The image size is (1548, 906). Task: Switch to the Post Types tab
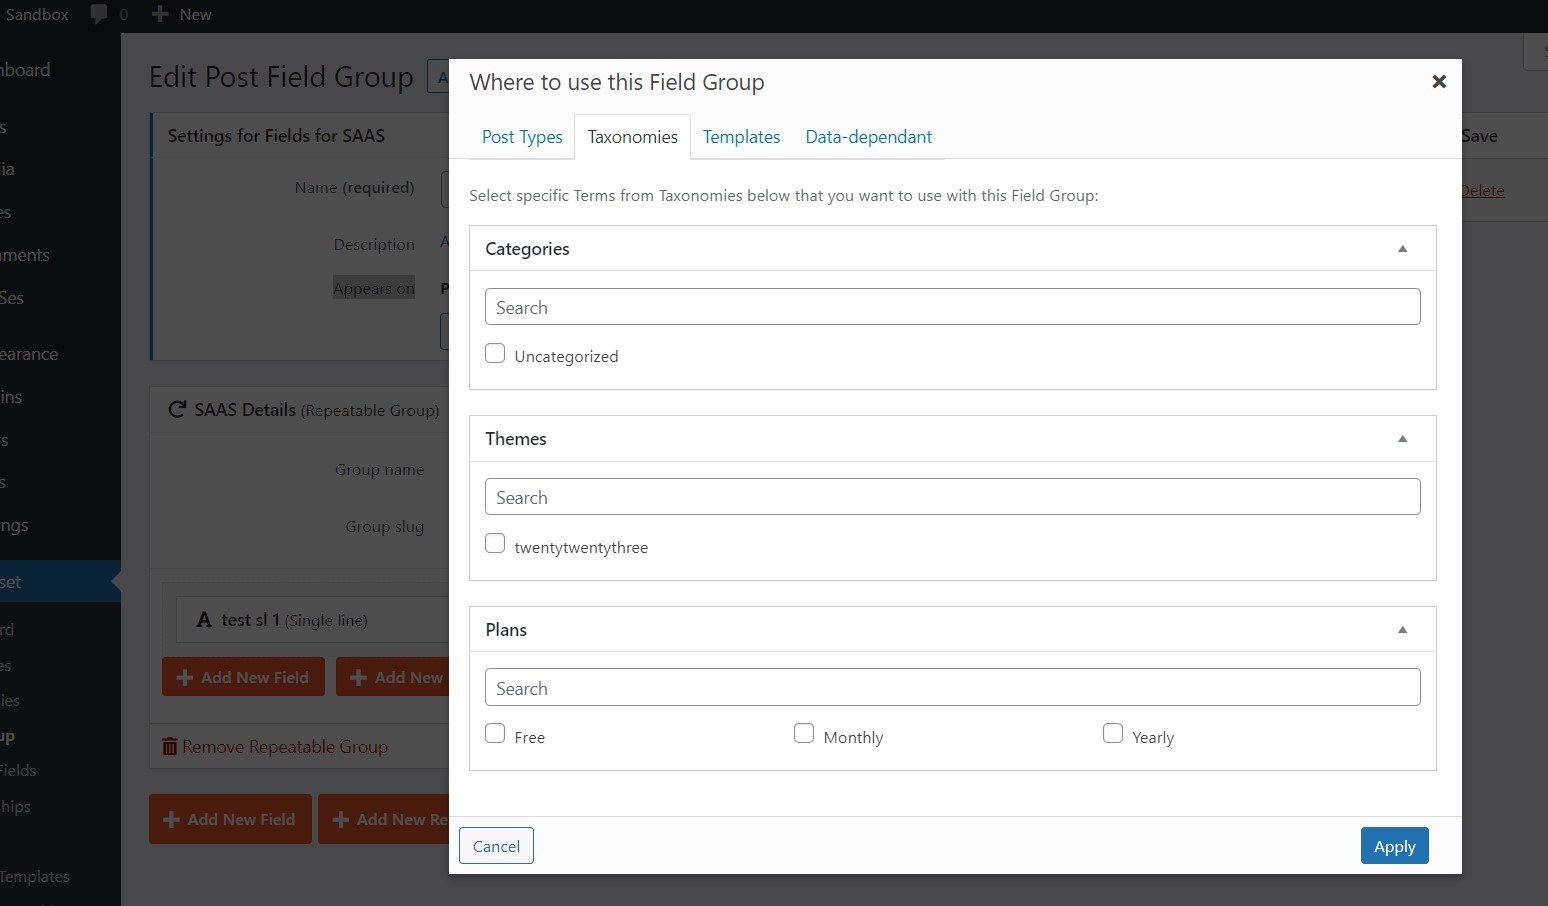(522, 137)
